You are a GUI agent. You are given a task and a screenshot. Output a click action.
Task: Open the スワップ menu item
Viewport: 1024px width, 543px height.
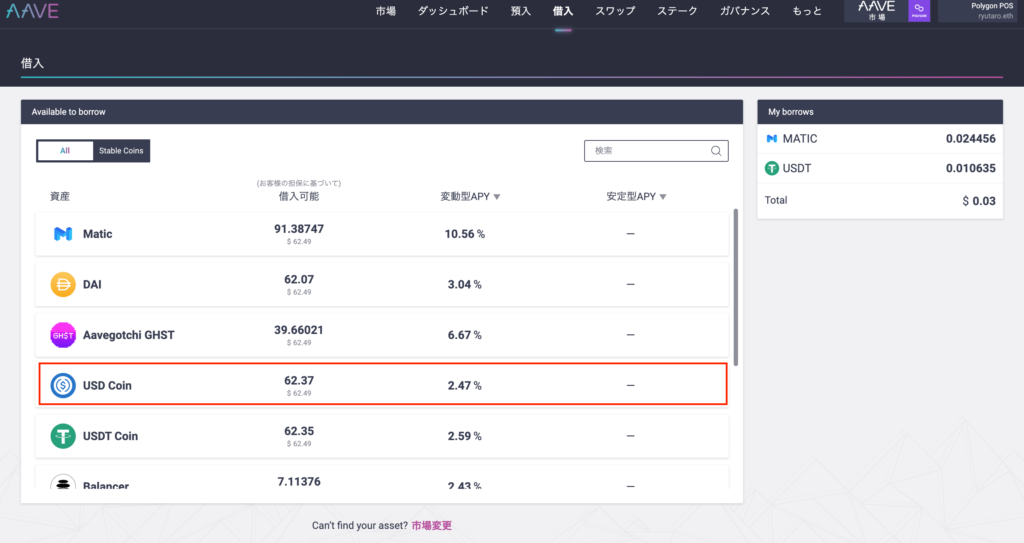click(615, 11)
